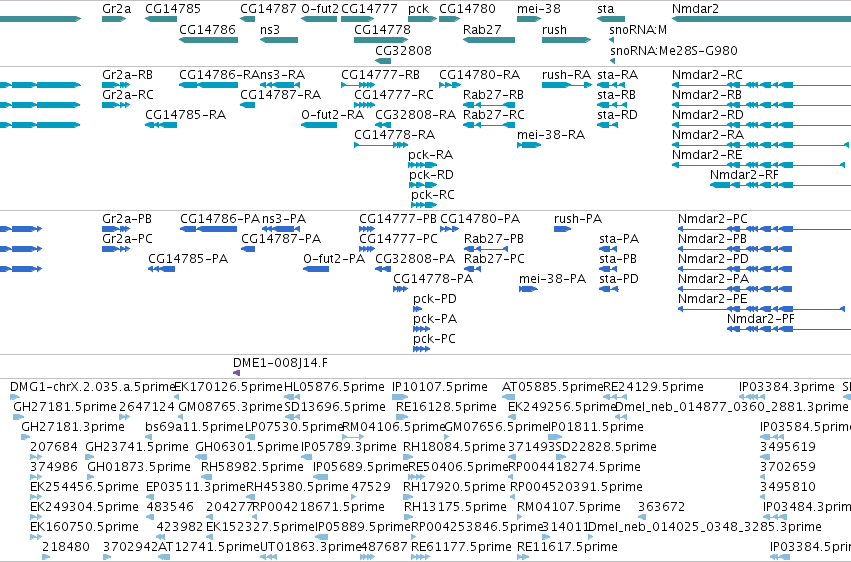Image resolution: width=851 pixels, height=562 pixels.
Task: Click the ns3 gene label
Action: click(270, 29)
